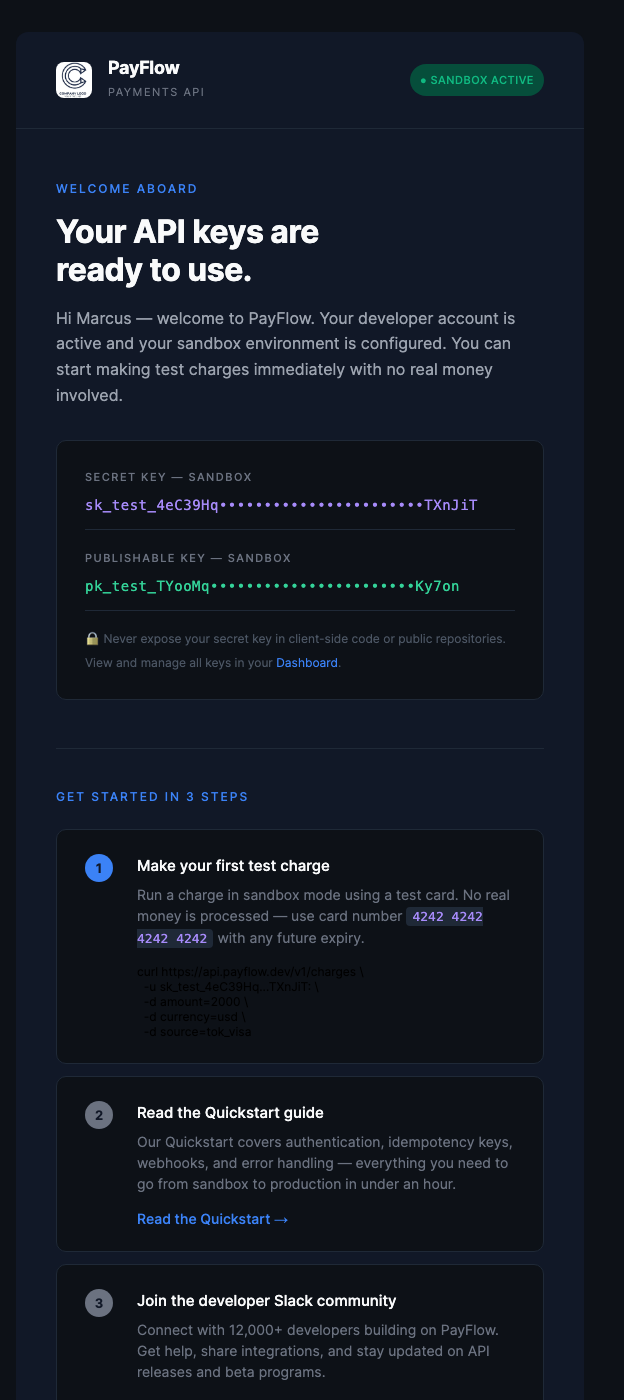Click the company logomark in the header
The height and width of the screenshot is (1400, 624).
(x=73, y=79)
